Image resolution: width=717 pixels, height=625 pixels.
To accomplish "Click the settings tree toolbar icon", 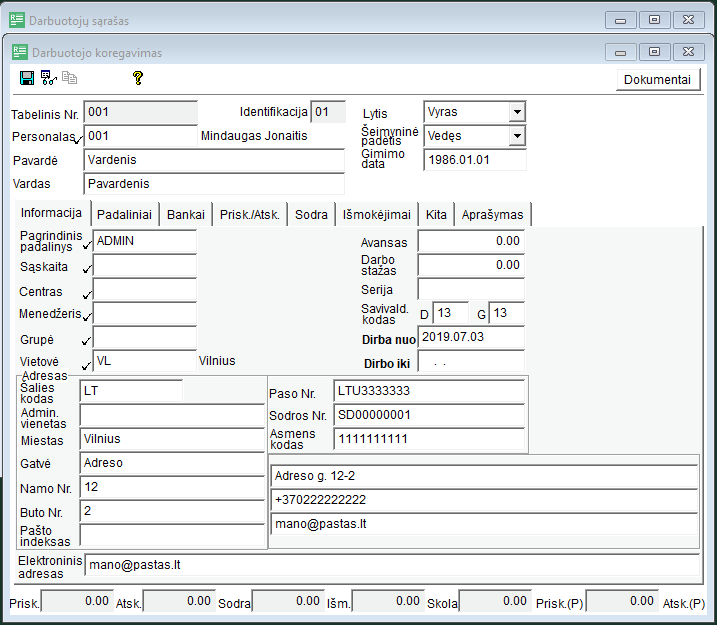I will pyautogui.click(x=48, y=78).
